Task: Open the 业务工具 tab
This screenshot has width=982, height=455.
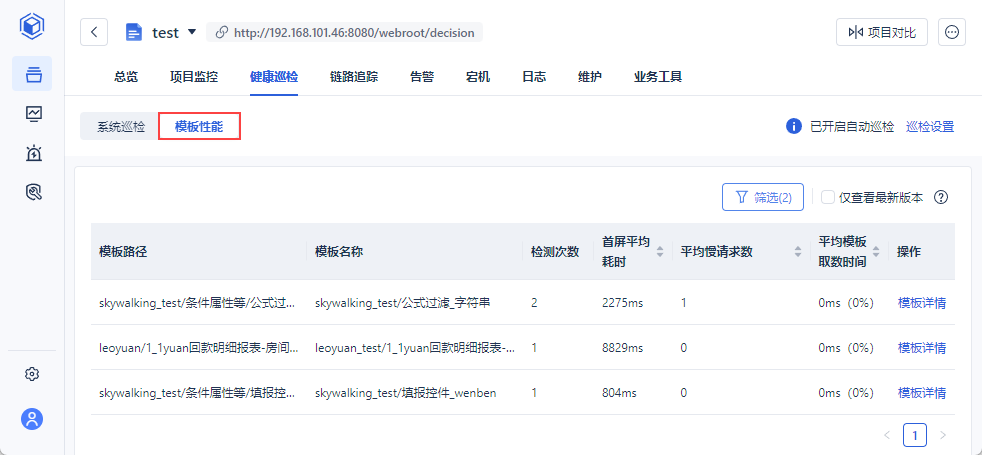Action: (658, 77)
